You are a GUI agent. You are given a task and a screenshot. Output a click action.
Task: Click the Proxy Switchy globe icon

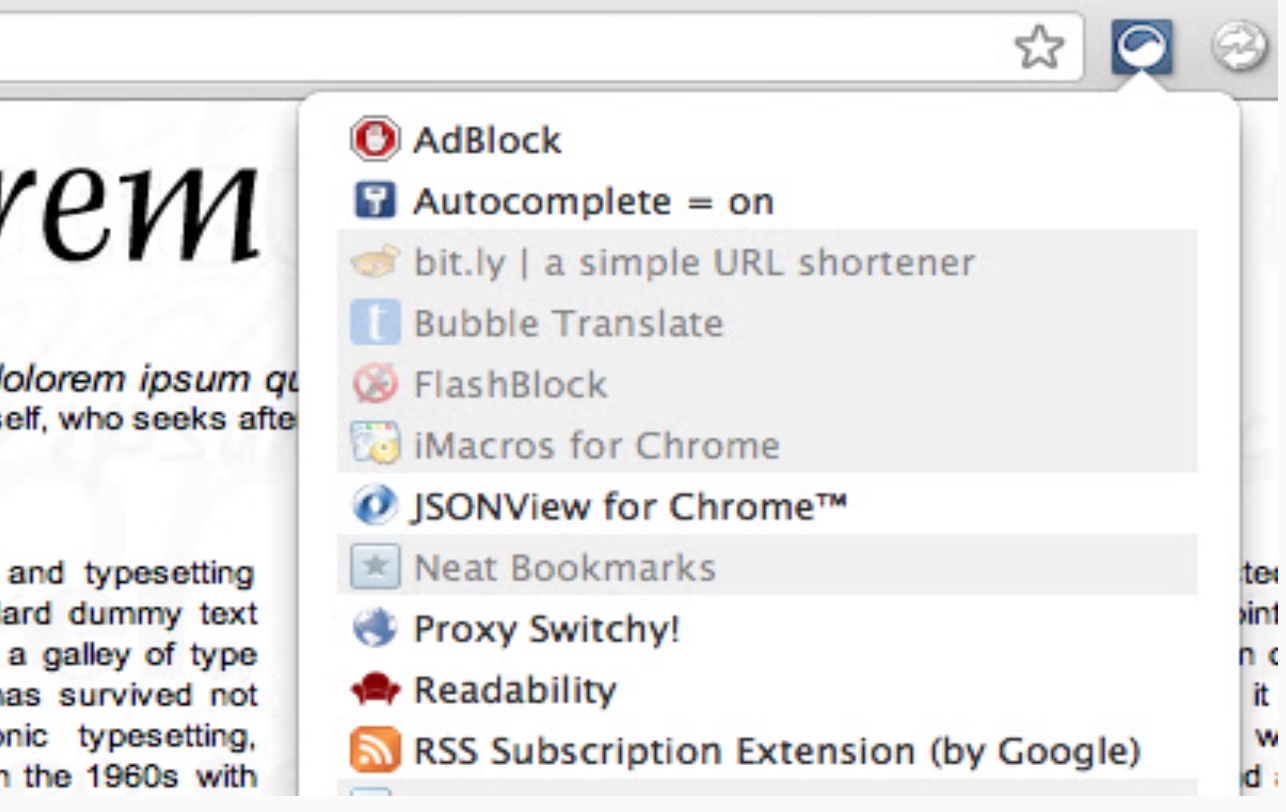click(x=375, y=629)
